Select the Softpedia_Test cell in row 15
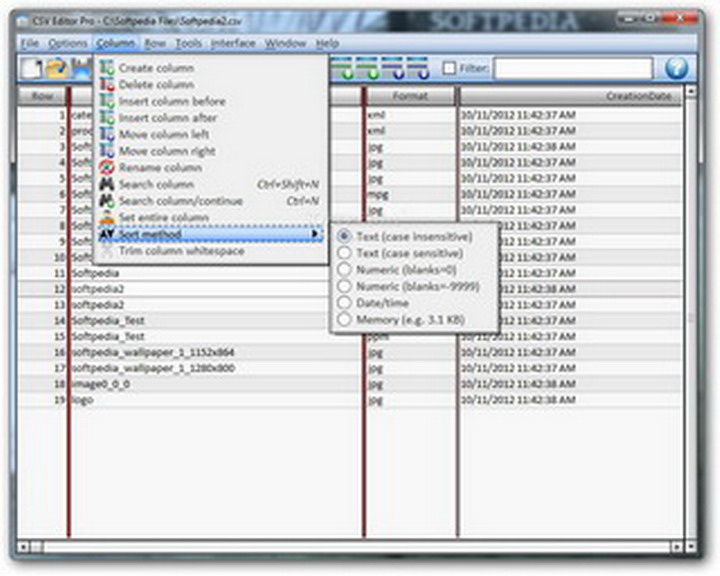 tap(216, 337)
